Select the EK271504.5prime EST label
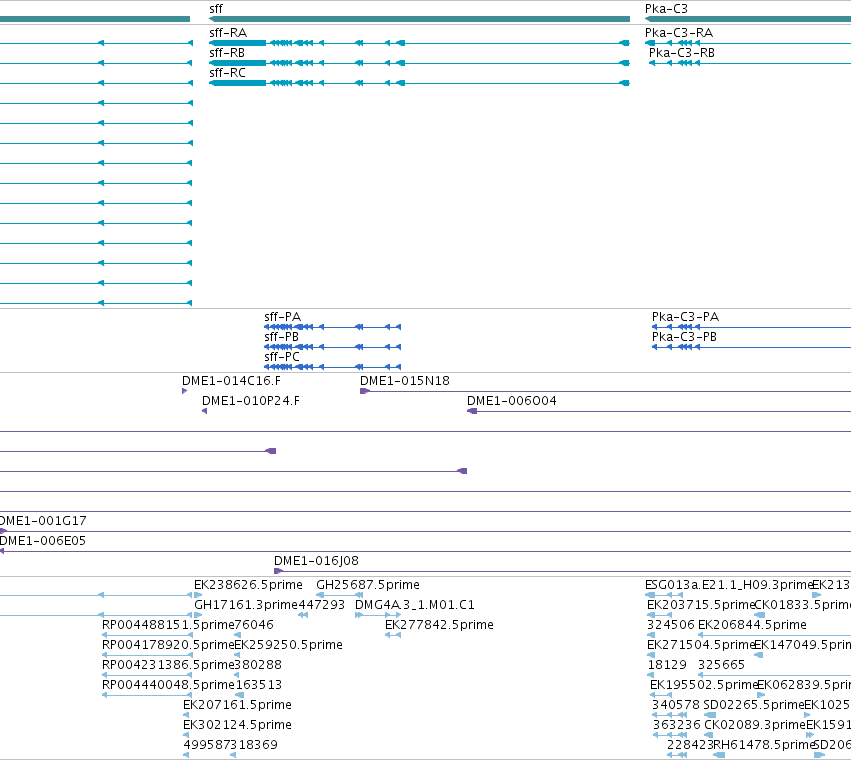Viewport: 851px width, 760px height. coord(701,645)
